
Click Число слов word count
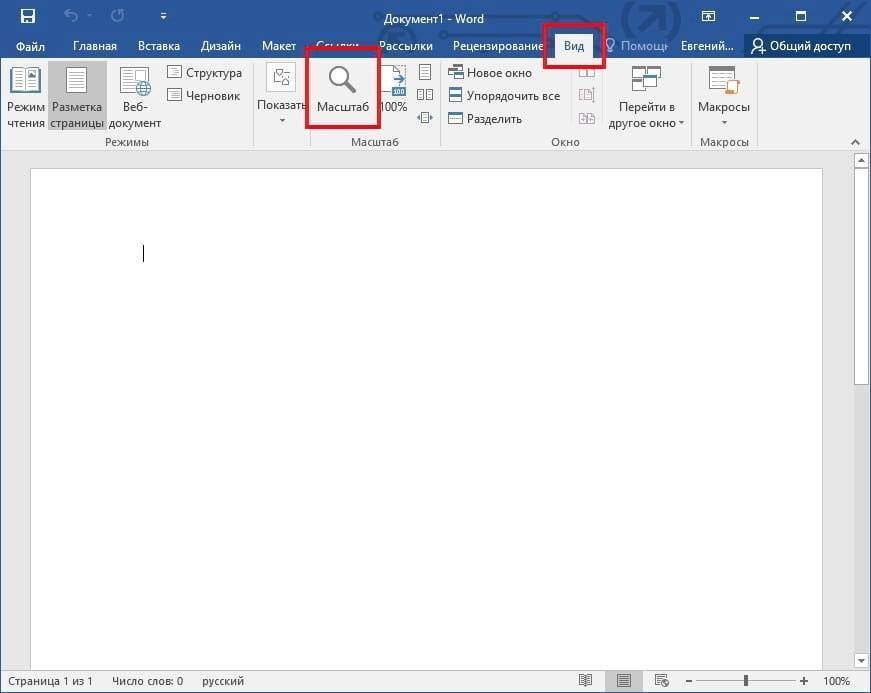[x=147, y=681]
